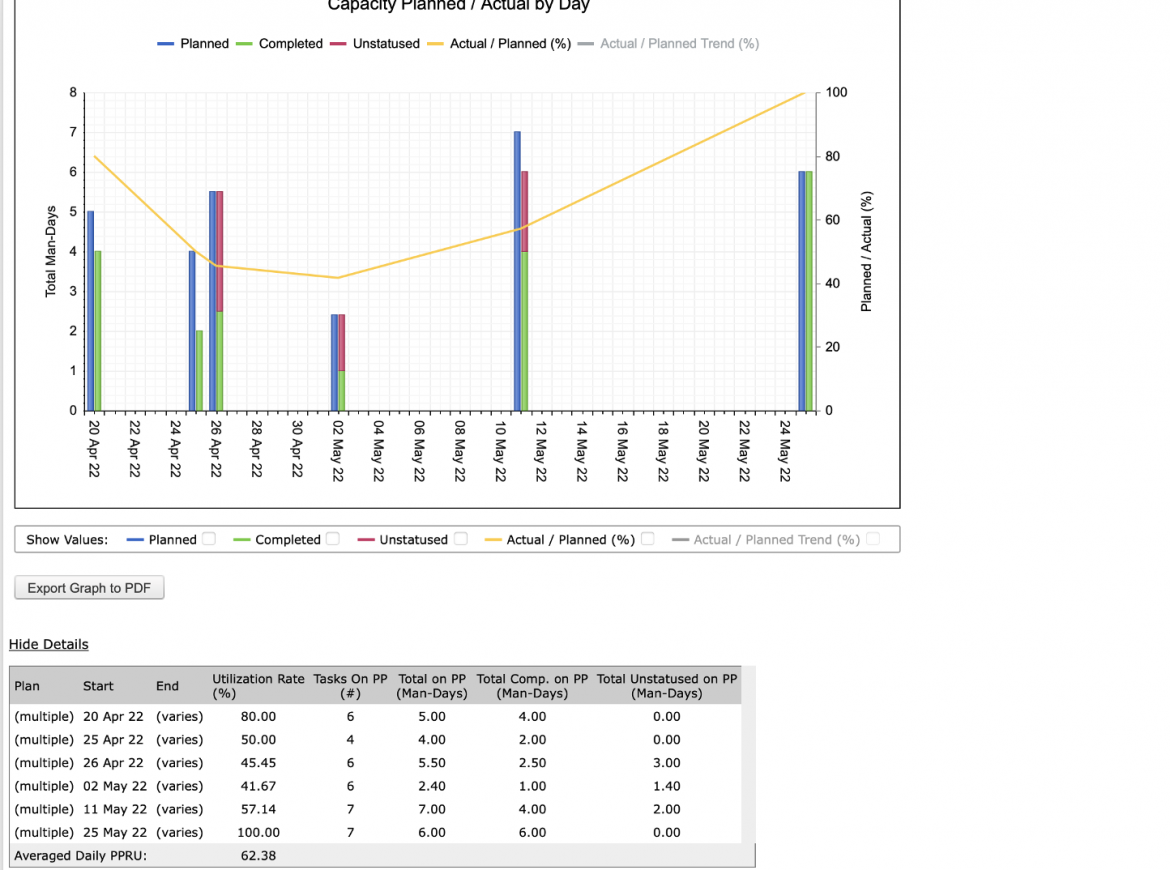The width and height of the screenshot is (1170, 870).
Task: Enable Actual / Planned Trend (%) legend entry
Action: [669, 44]
